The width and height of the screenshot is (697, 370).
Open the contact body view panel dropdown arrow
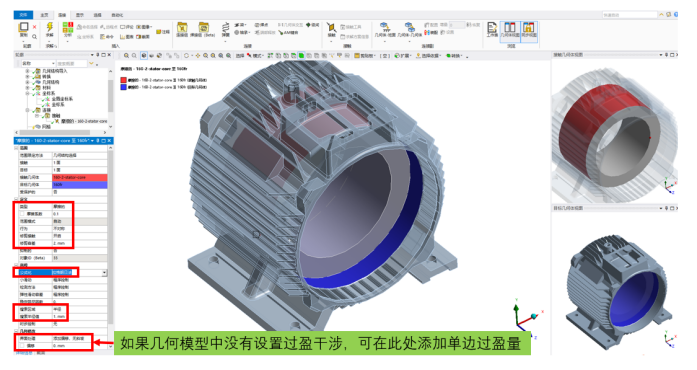661,55
